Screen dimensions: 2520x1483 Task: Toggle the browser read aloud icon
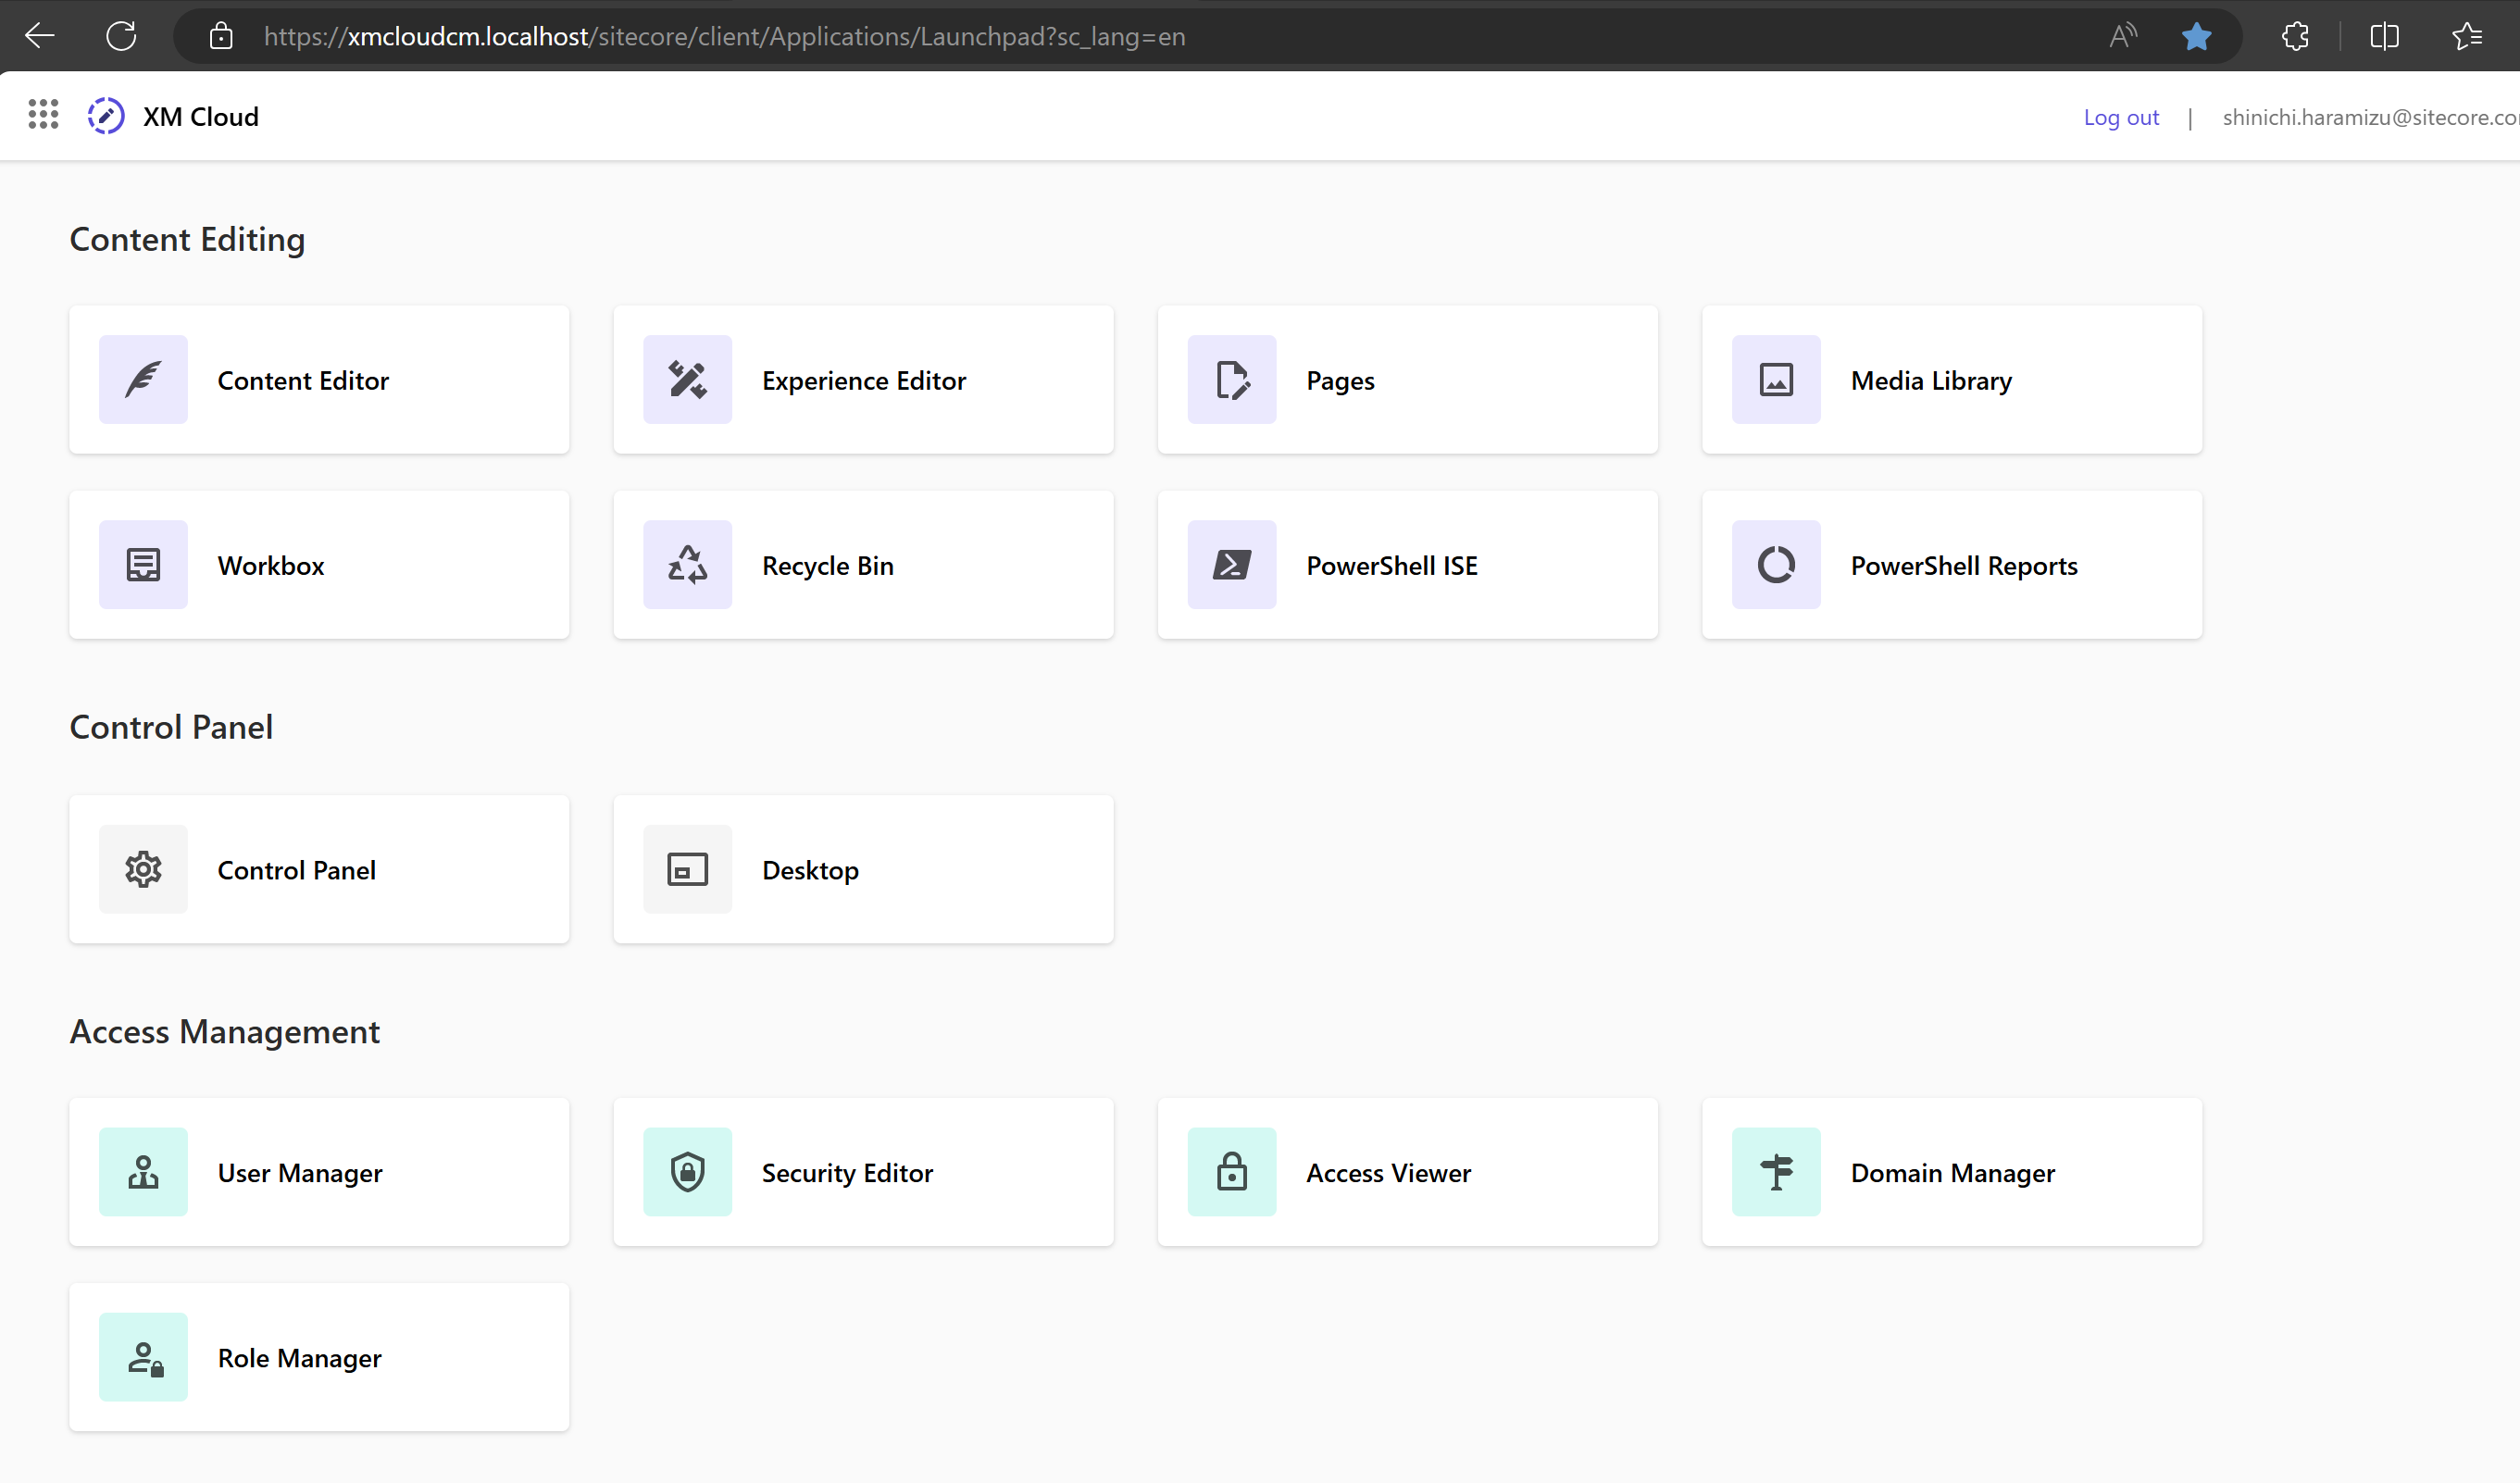click(2123, 37)
